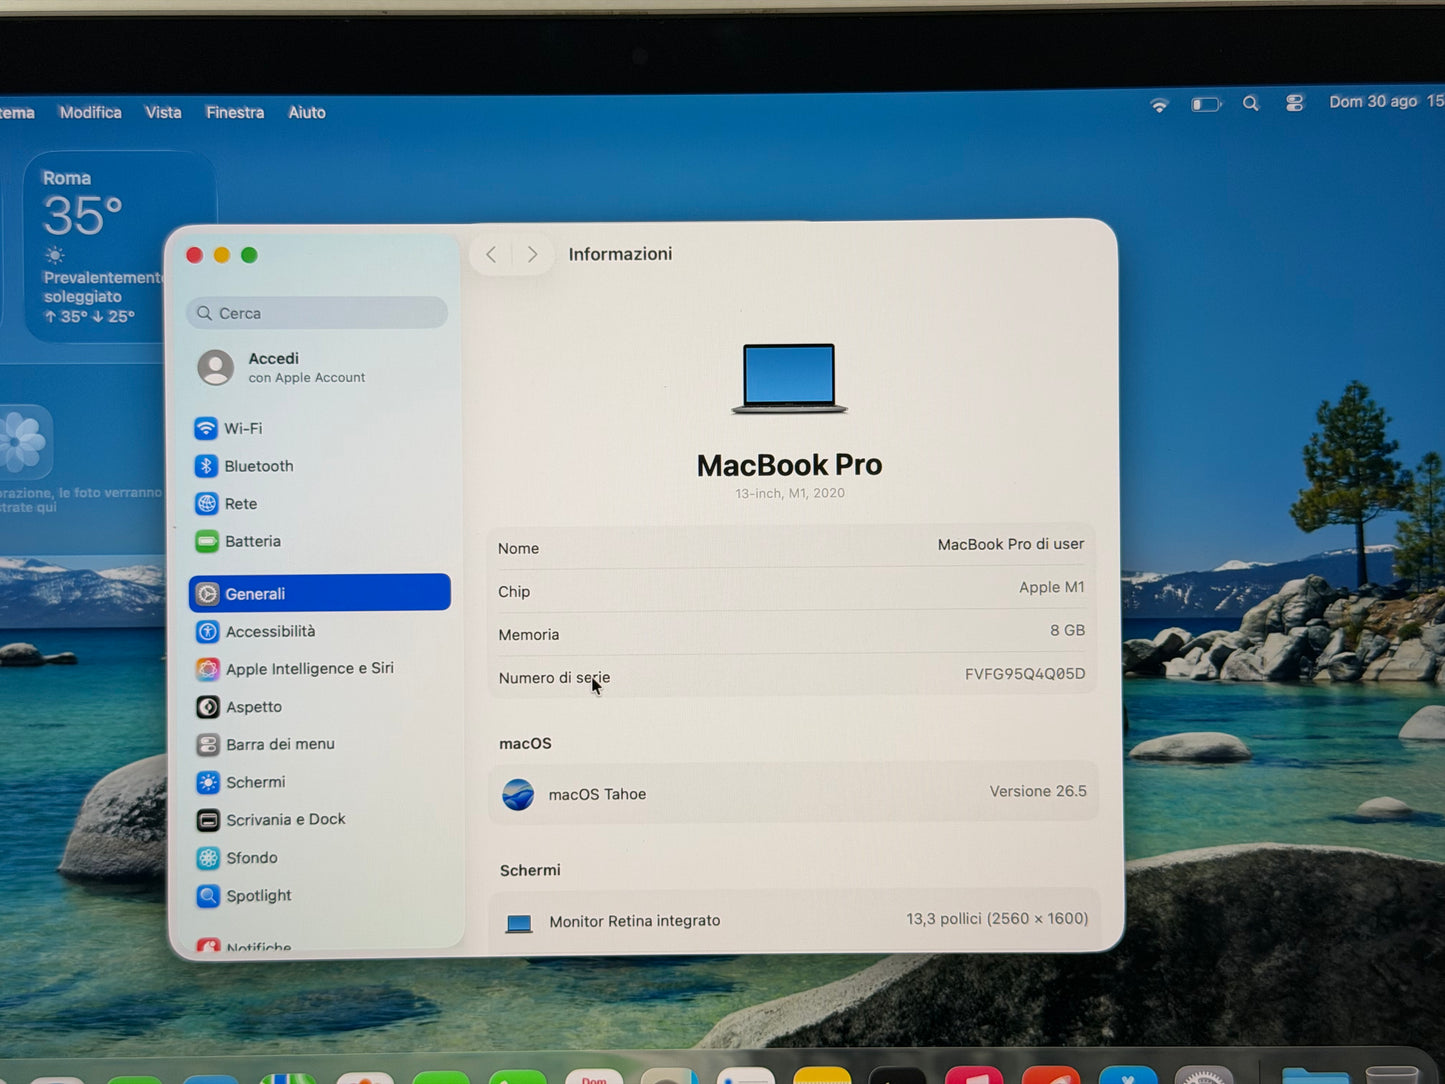1445x1084 pixels.
Task: Go forward with the right chevron button
Action: point(532,254)
